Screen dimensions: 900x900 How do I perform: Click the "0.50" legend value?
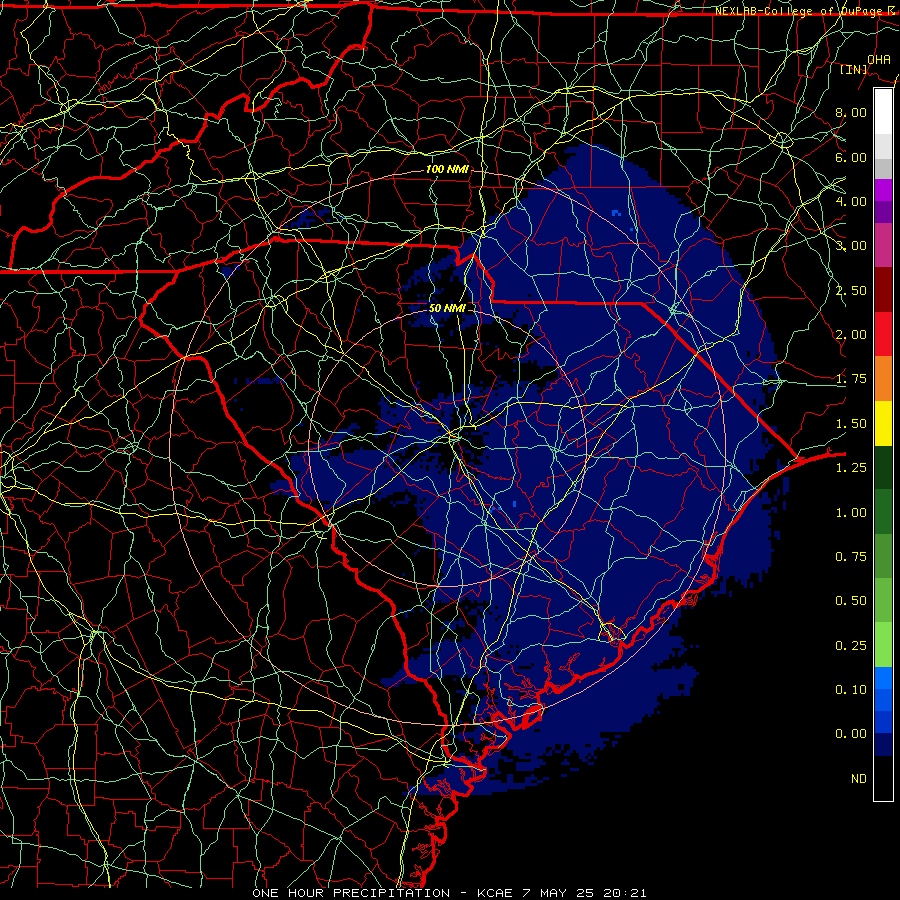(x=851, y=601)
